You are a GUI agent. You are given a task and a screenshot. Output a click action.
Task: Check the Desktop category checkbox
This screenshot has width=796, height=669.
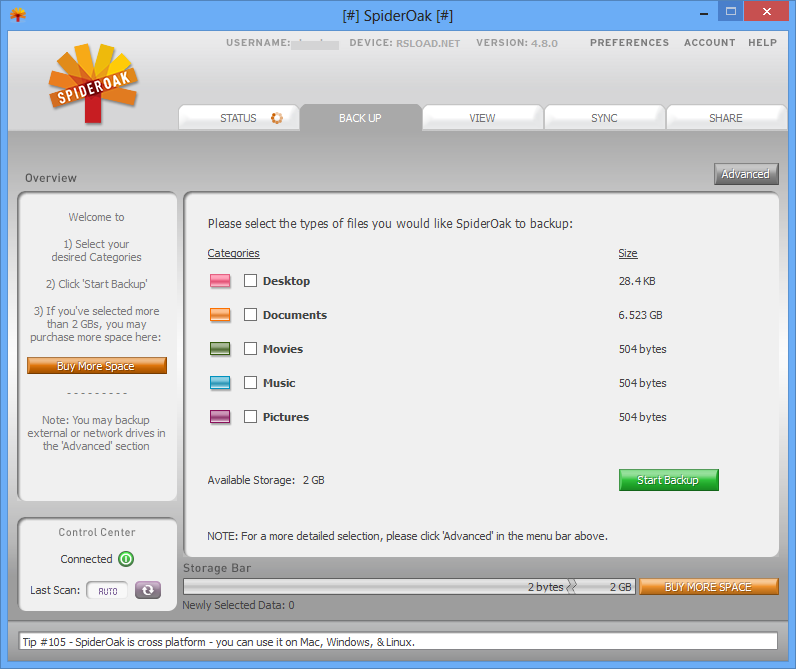click(250, 281)
